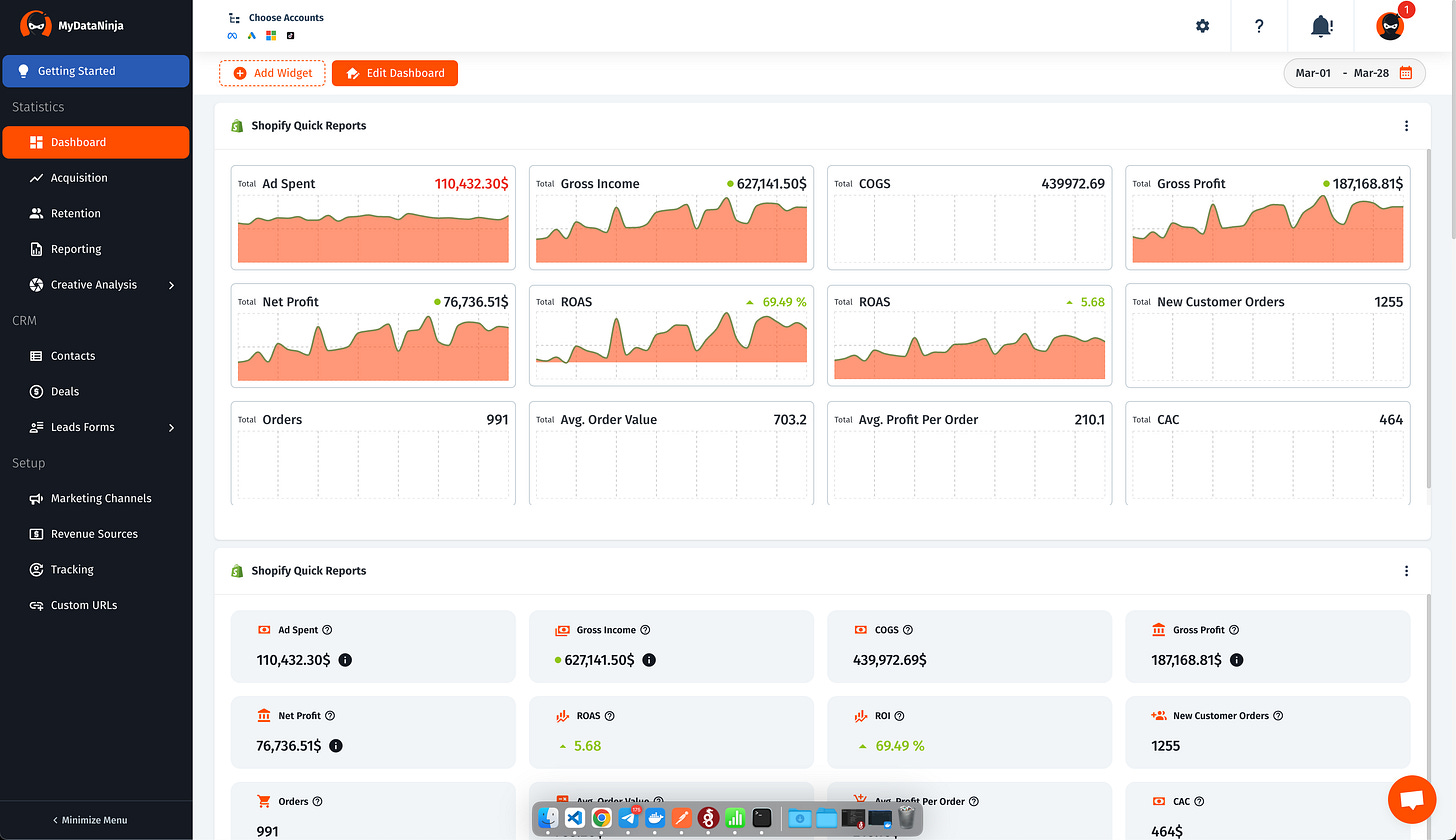Viewport: 1456px width, 840px height.
Task: Click the 1255 New Customer Orders chart value
Action: click(1389, 302)
